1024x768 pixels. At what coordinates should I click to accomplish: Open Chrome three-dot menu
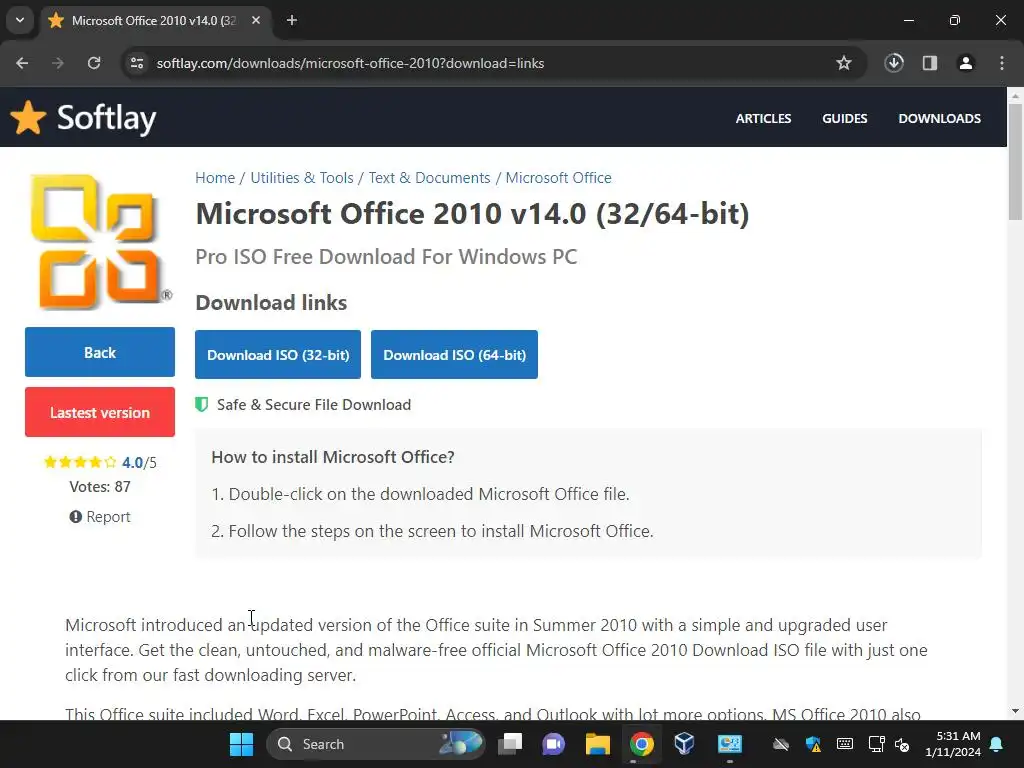pyautogui.click(x=1002, y=63)
